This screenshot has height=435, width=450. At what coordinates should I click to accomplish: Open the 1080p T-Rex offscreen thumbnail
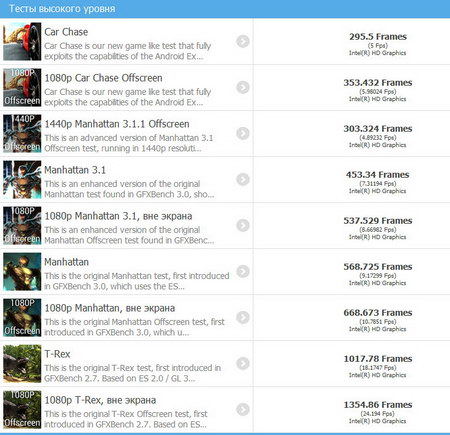click(x=22, y=409)
